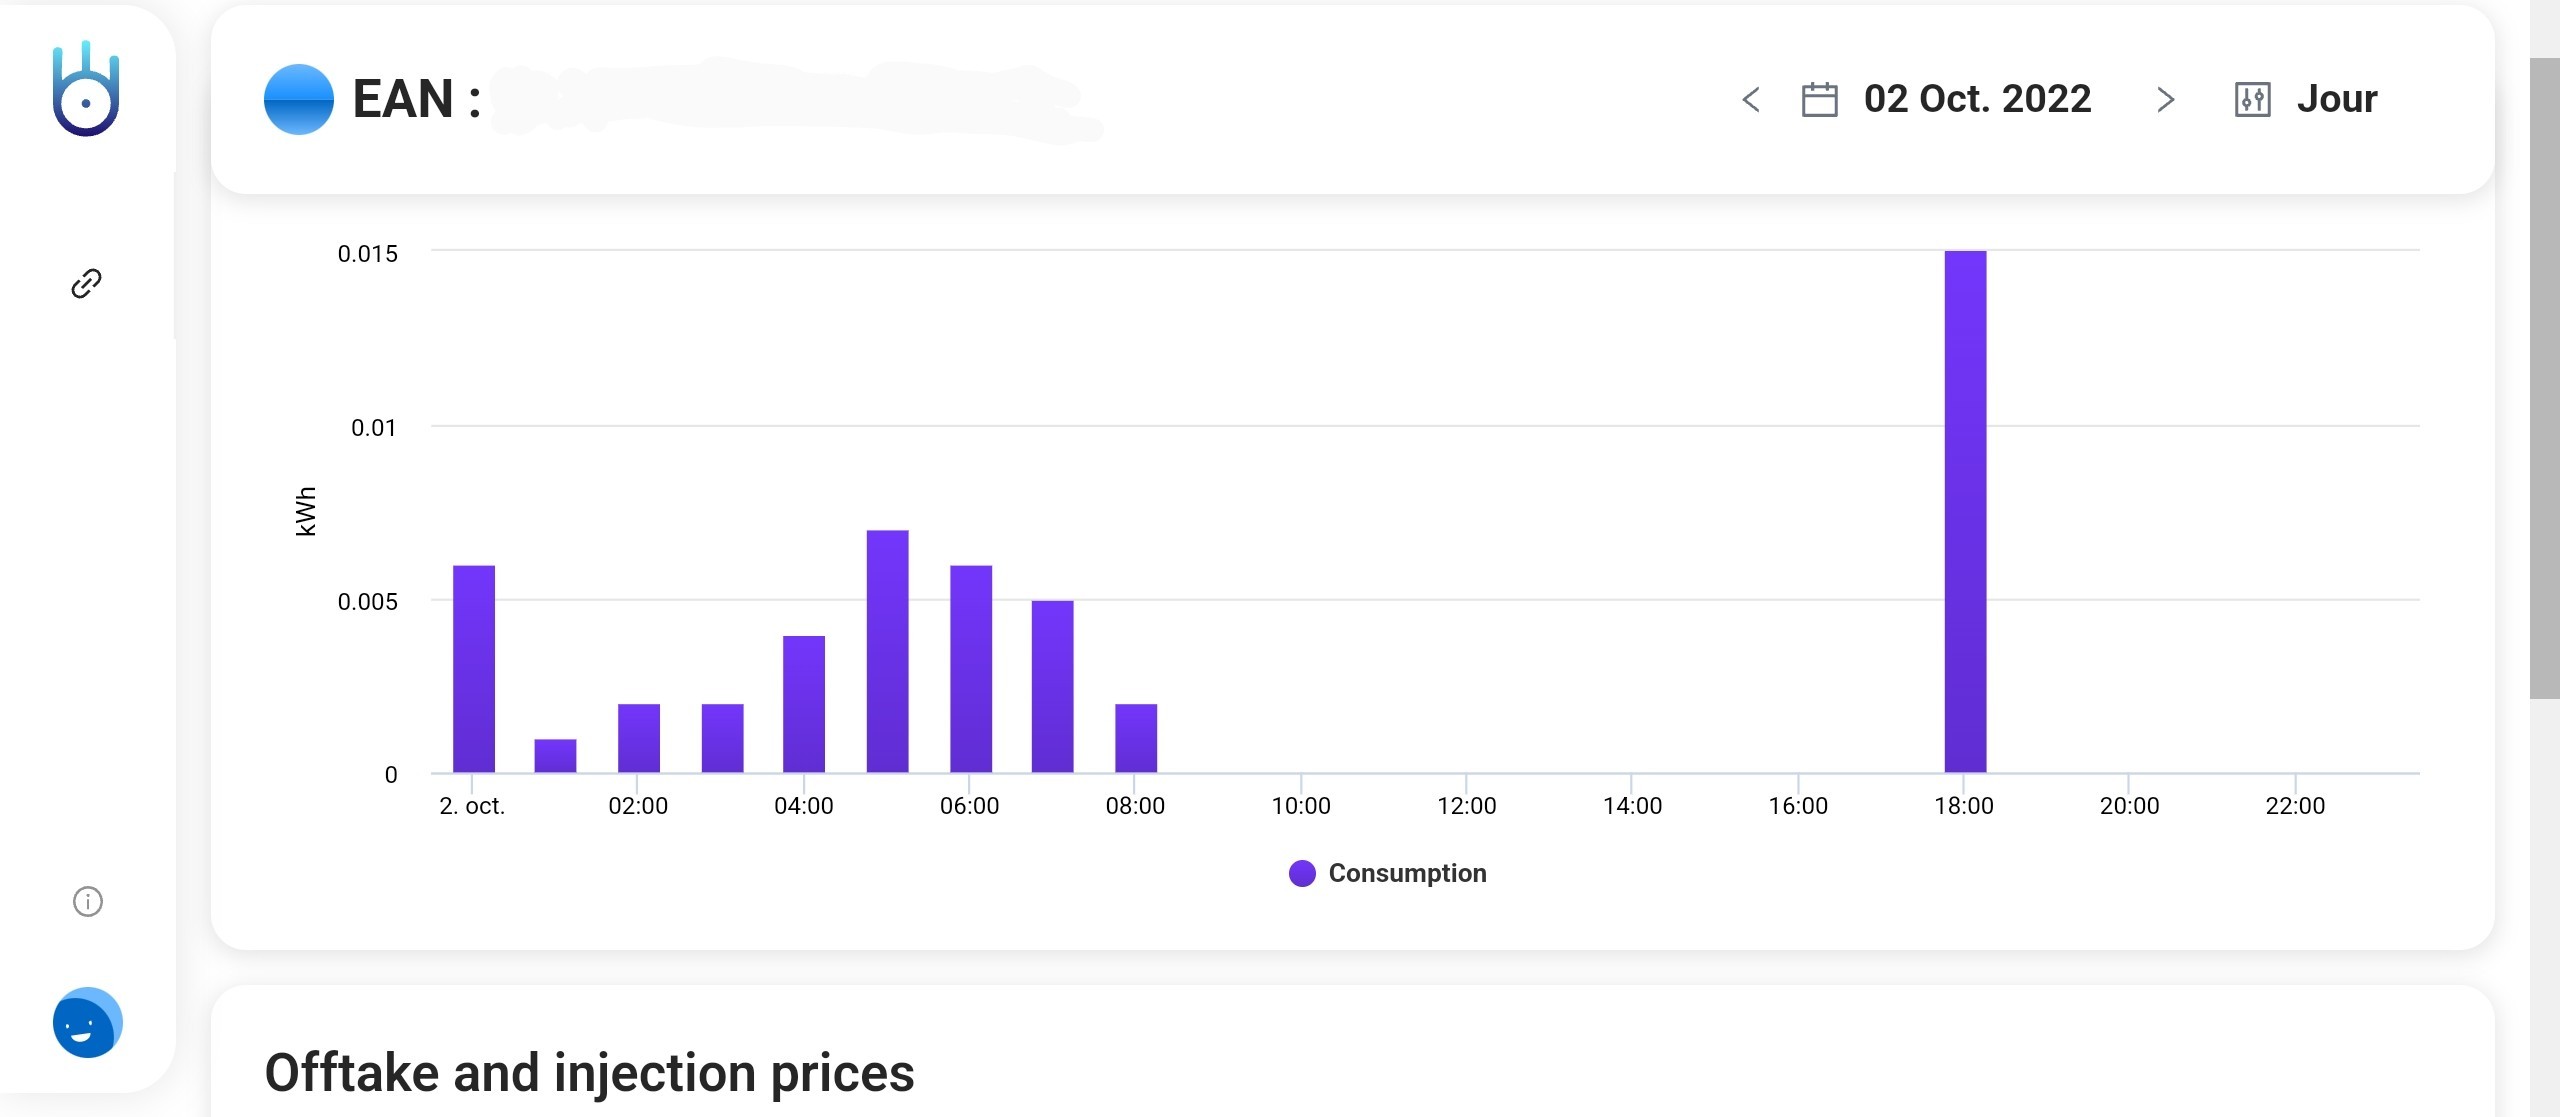Click the 02 Oct. 2022 date
The image size is (2560, 1117).
1977,99
